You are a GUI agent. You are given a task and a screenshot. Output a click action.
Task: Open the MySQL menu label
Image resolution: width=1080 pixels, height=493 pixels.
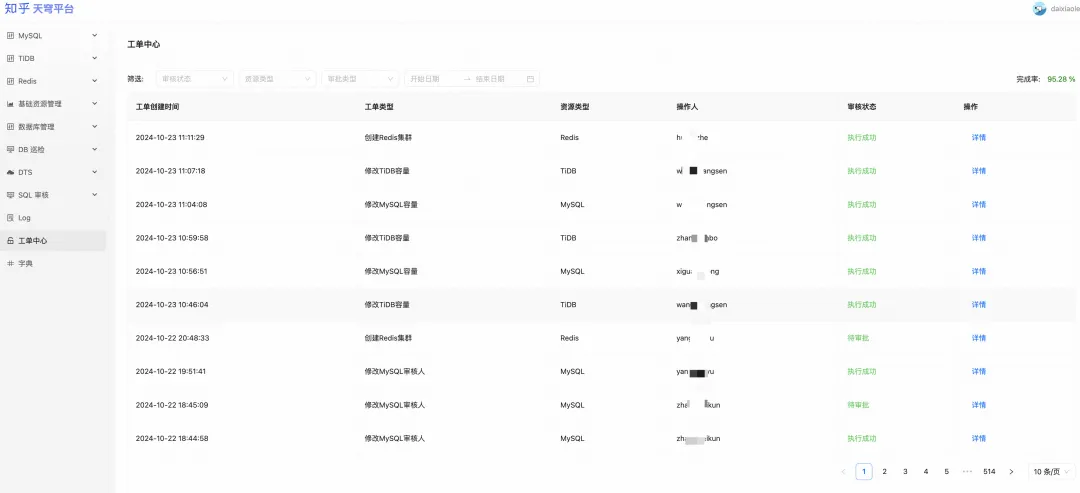click(30, 36)
